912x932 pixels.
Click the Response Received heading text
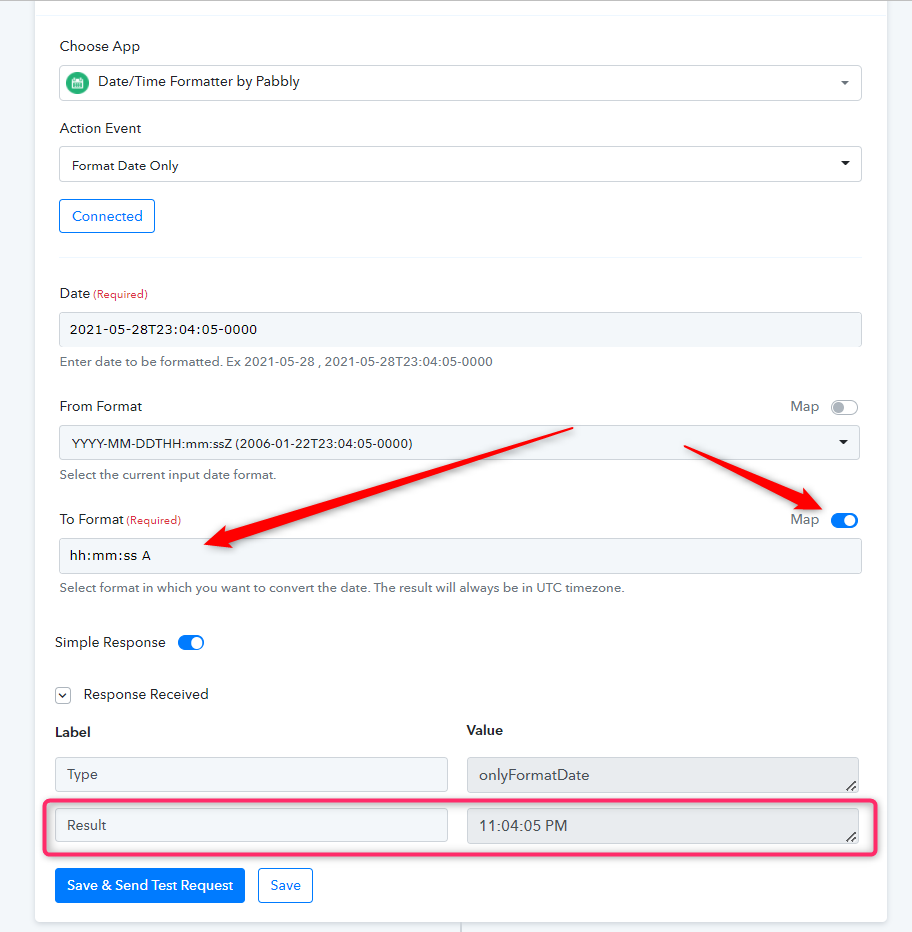[146, 694]
